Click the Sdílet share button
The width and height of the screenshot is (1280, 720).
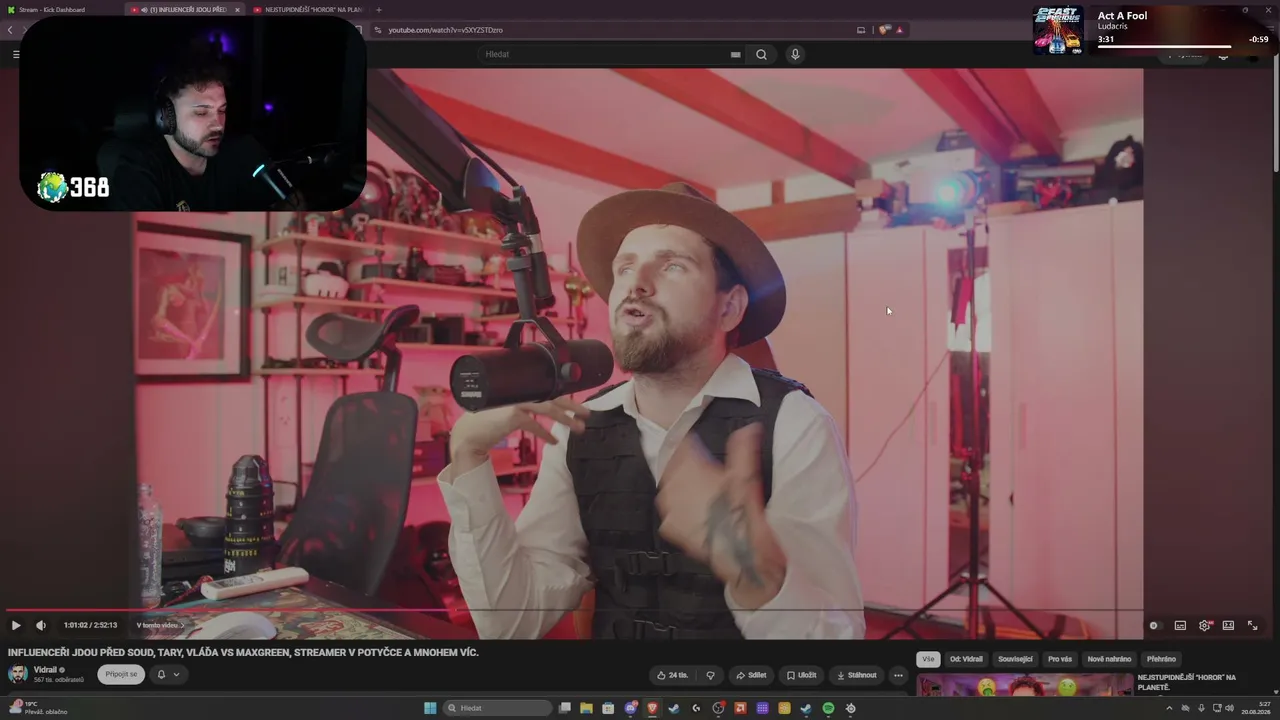pyautogui.click(x=751, y=675)
